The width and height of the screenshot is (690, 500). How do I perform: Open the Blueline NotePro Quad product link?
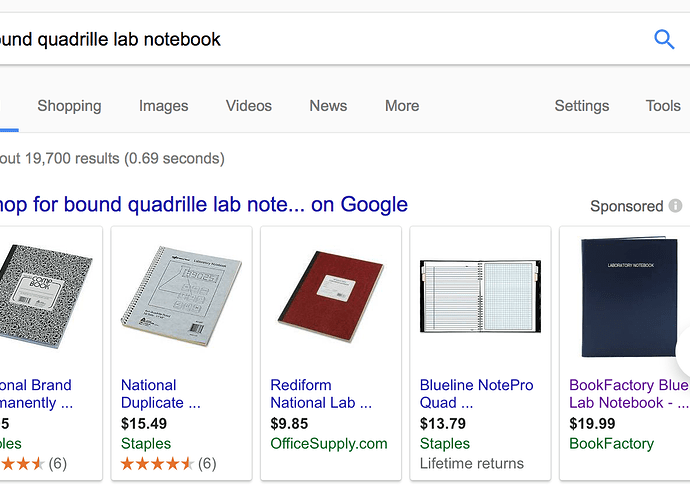click(477, 394)
